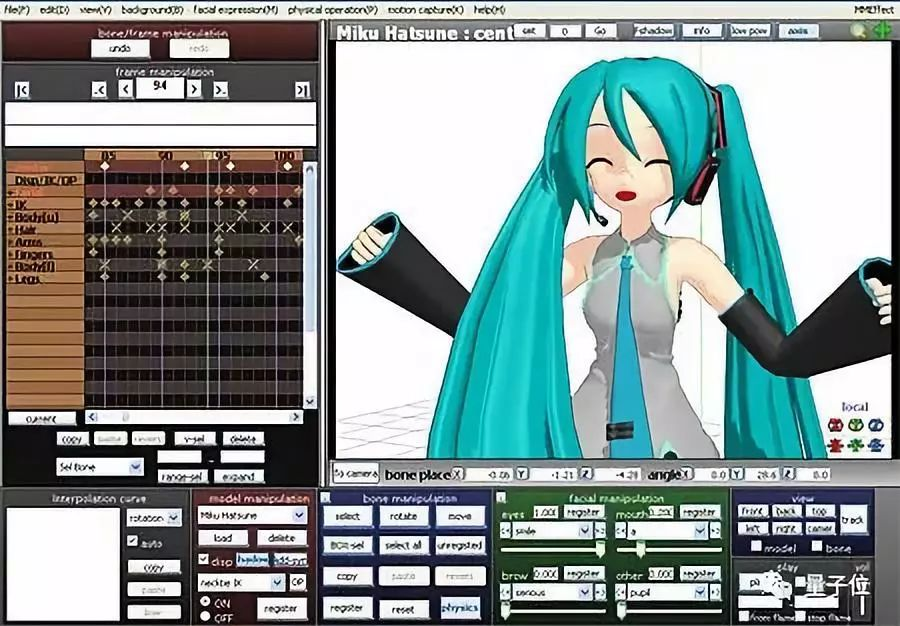Open the file menu
Viewport: 900px width, 626px height.
[x=17, y=10]
